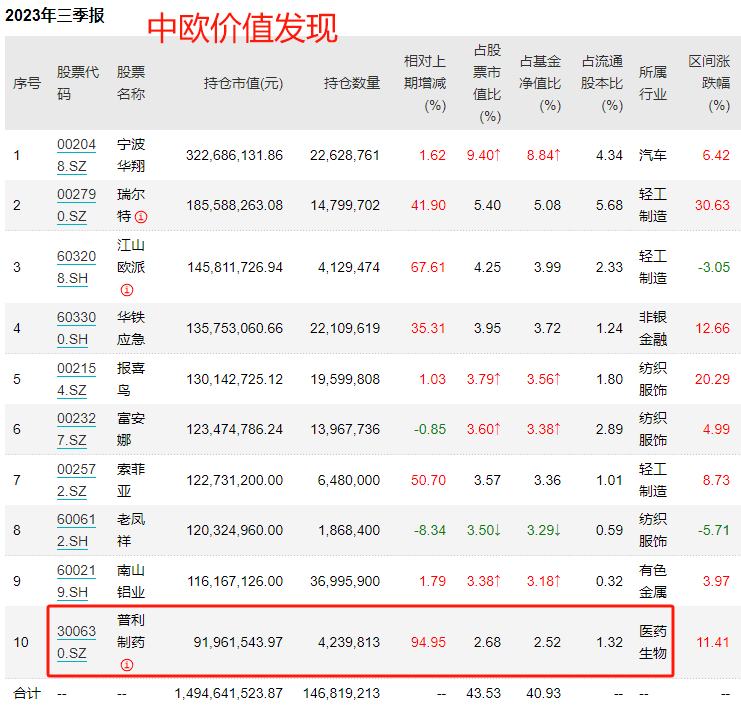The image size is (741, 707).
Task: Open stock code link 603300.SH
Action: click(x=76, y=328)
